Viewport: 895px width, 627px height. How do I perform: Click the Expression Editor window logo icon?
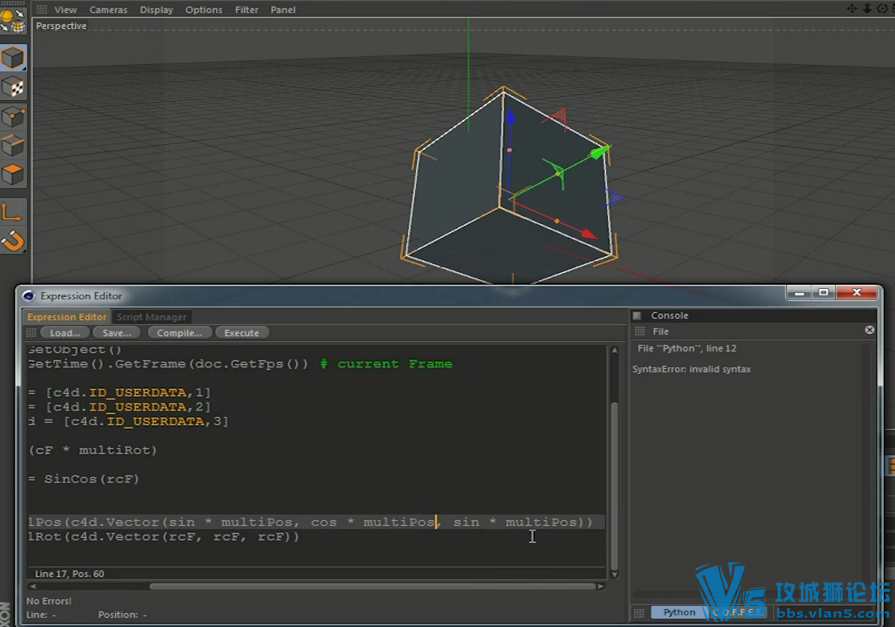point(29,296)
